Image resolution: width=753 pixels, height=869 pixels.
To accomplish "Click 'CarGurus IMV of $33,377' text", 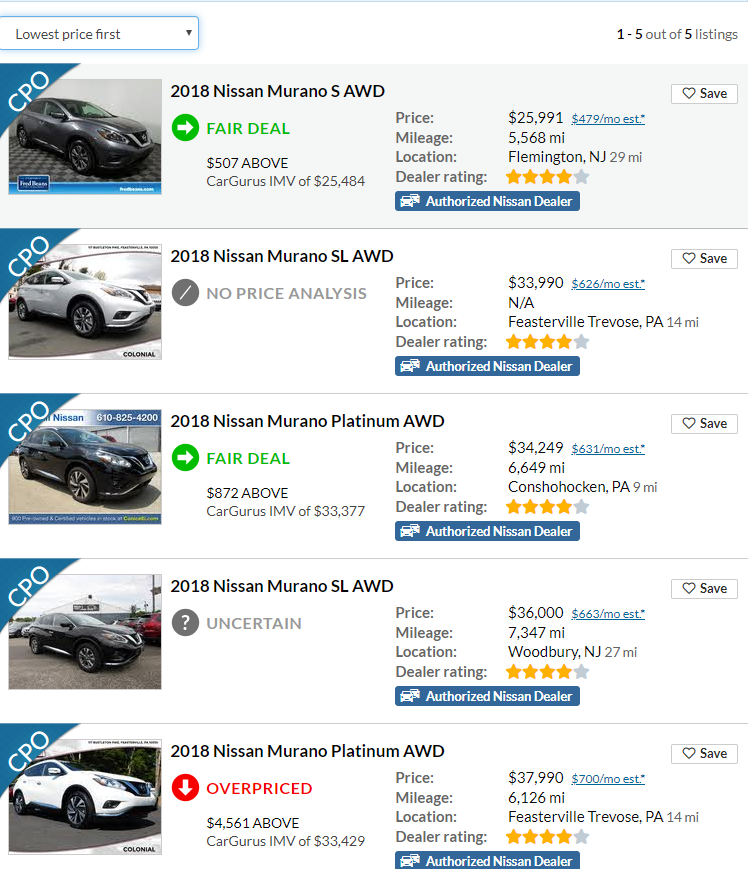I will click(x=285, y=511).
